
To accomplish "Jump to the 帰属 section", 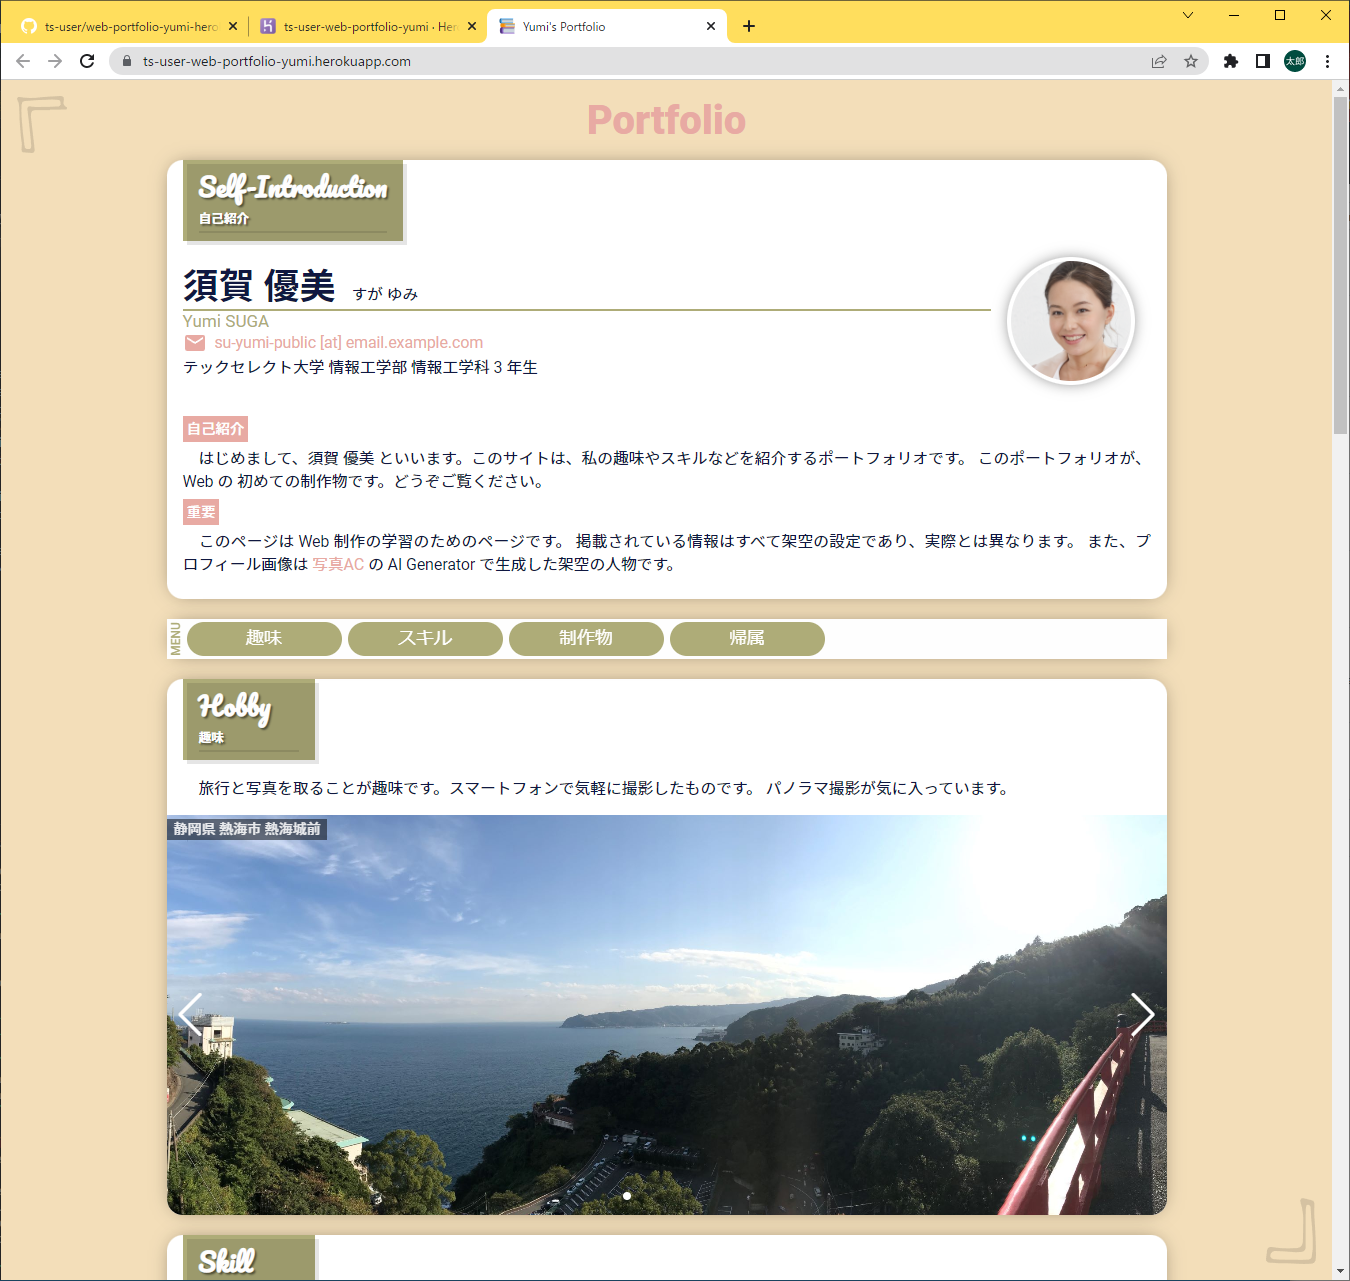I will click(747, 638).
